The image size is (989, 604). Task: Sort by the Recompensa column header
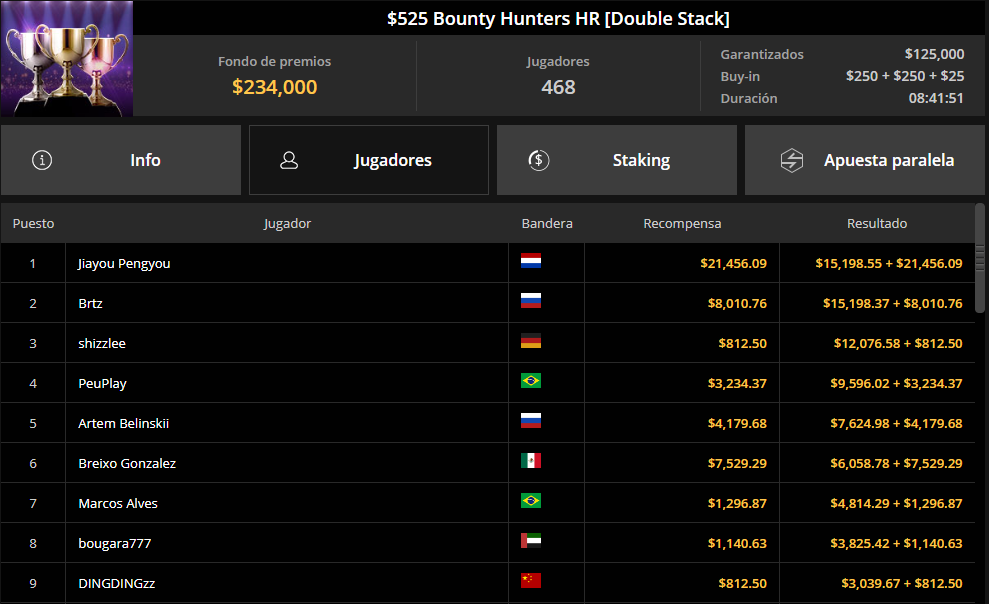click(x=682, y=223)
